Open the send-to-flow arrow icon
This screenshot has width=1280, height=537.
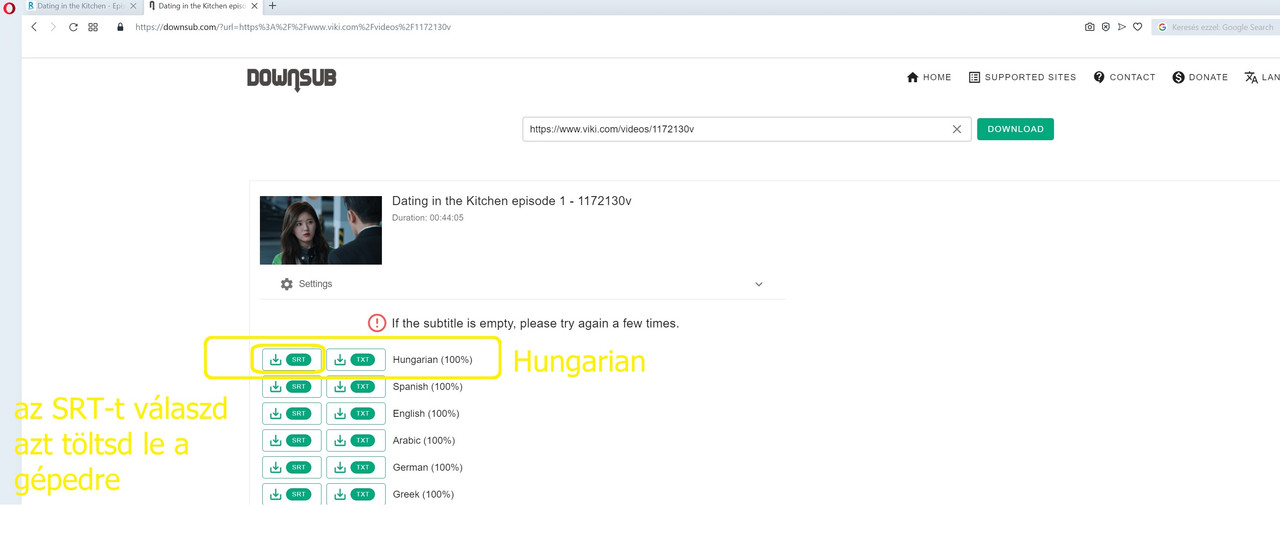tap(1121, 27)
